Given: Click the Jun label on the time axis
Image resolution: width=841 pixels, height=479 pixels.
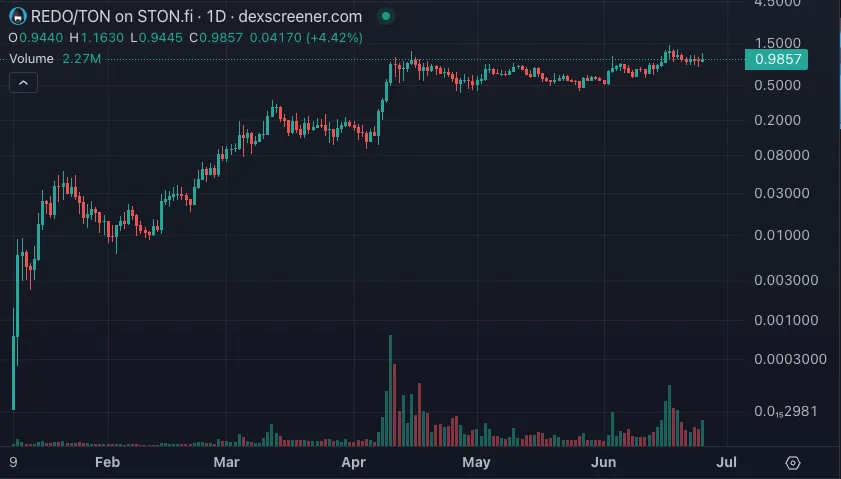Looking at the screenshot, I should [x=603, y=463].
